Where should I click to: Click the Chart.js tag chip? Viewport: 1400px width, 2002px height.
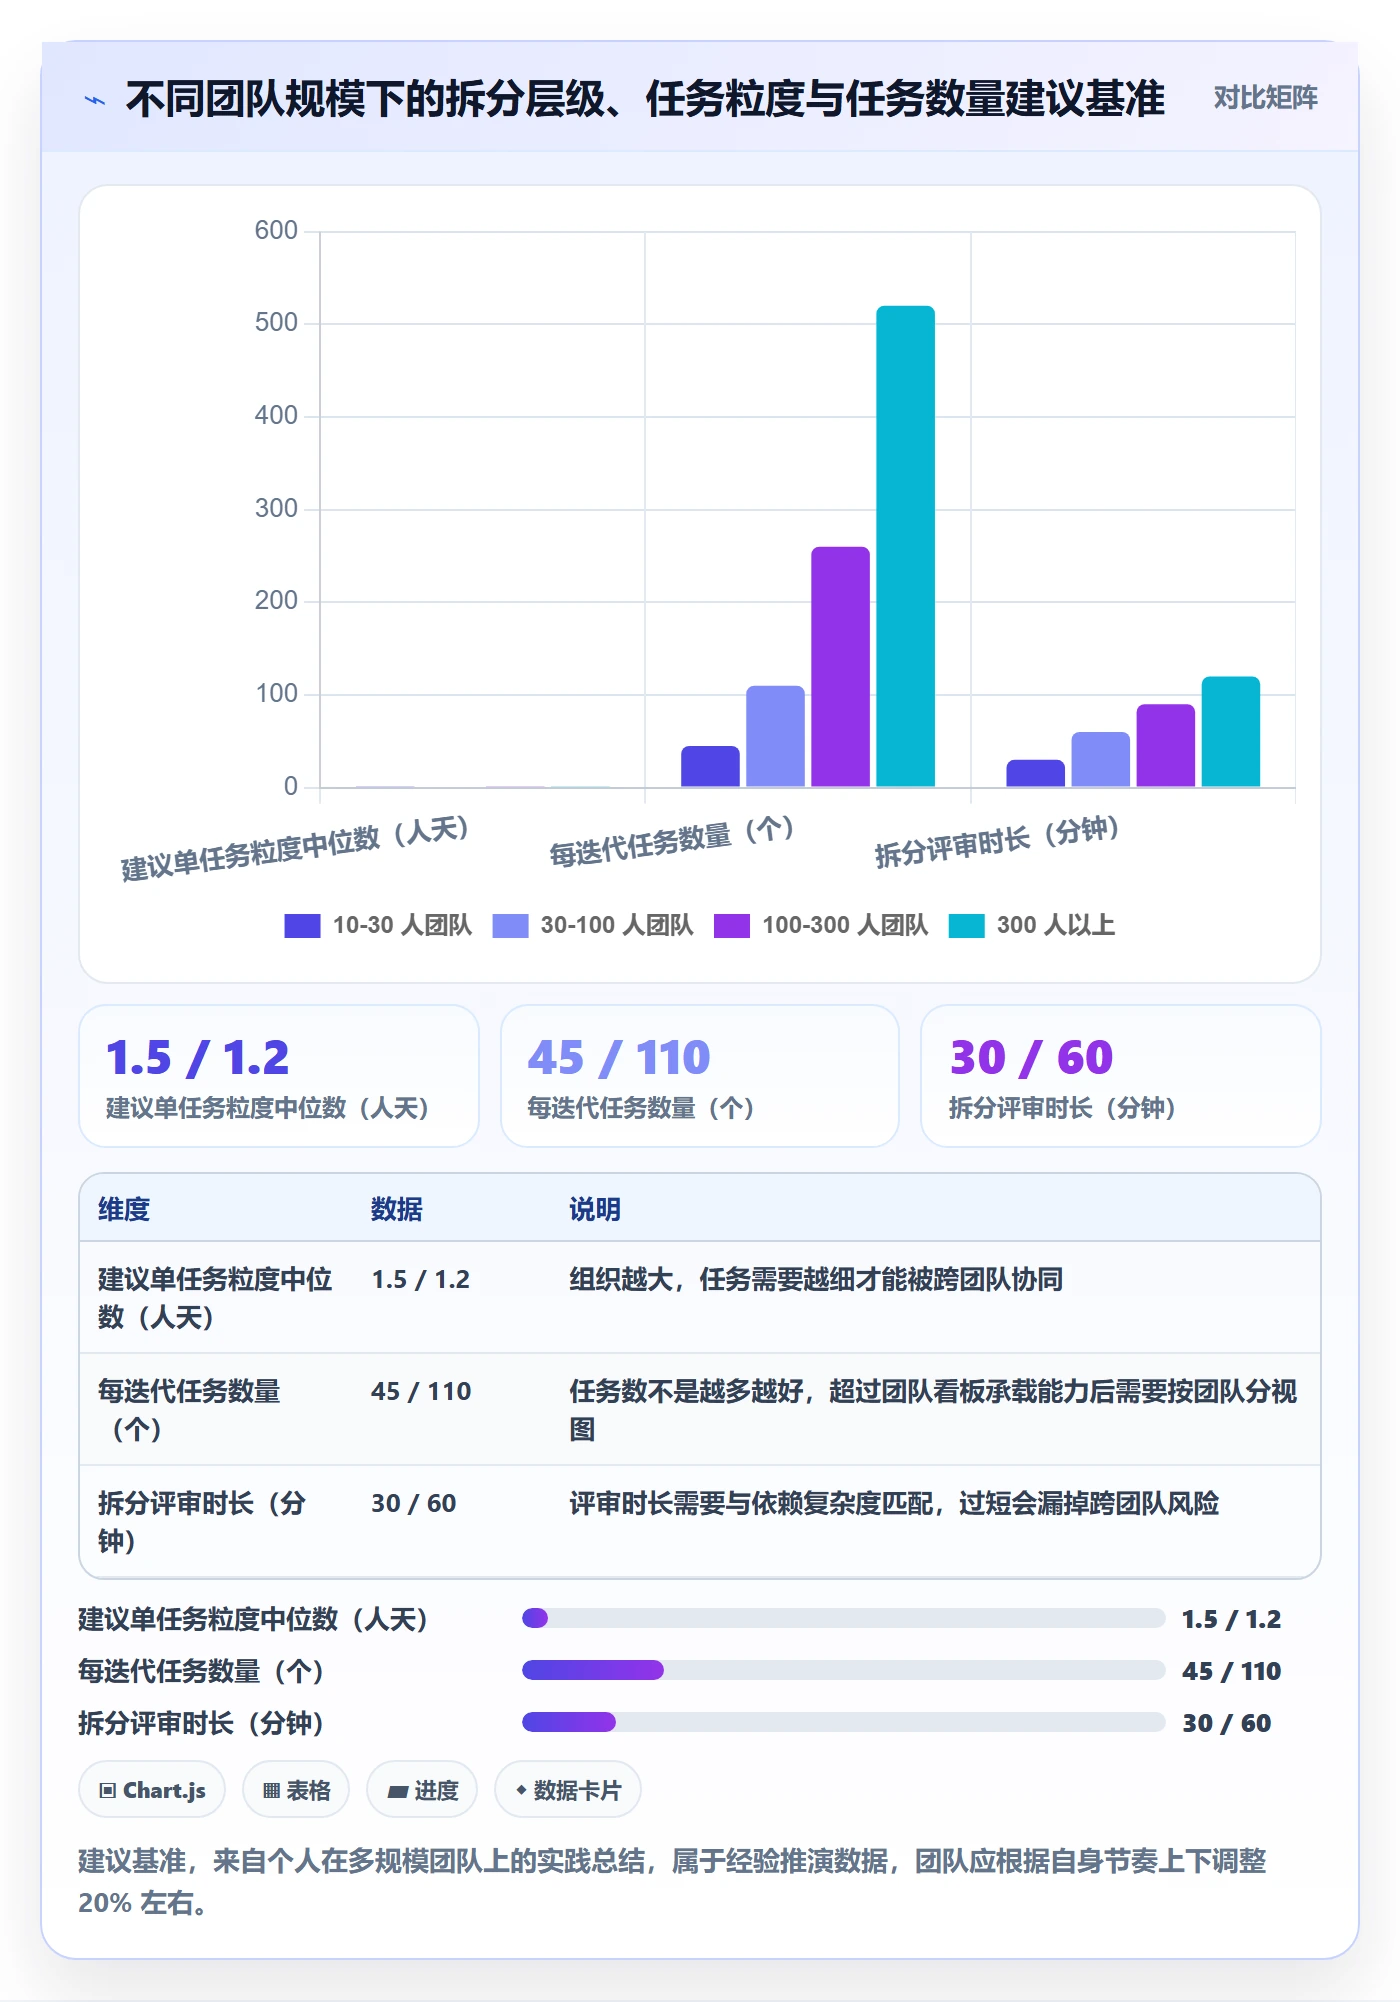pos(152,1790)
